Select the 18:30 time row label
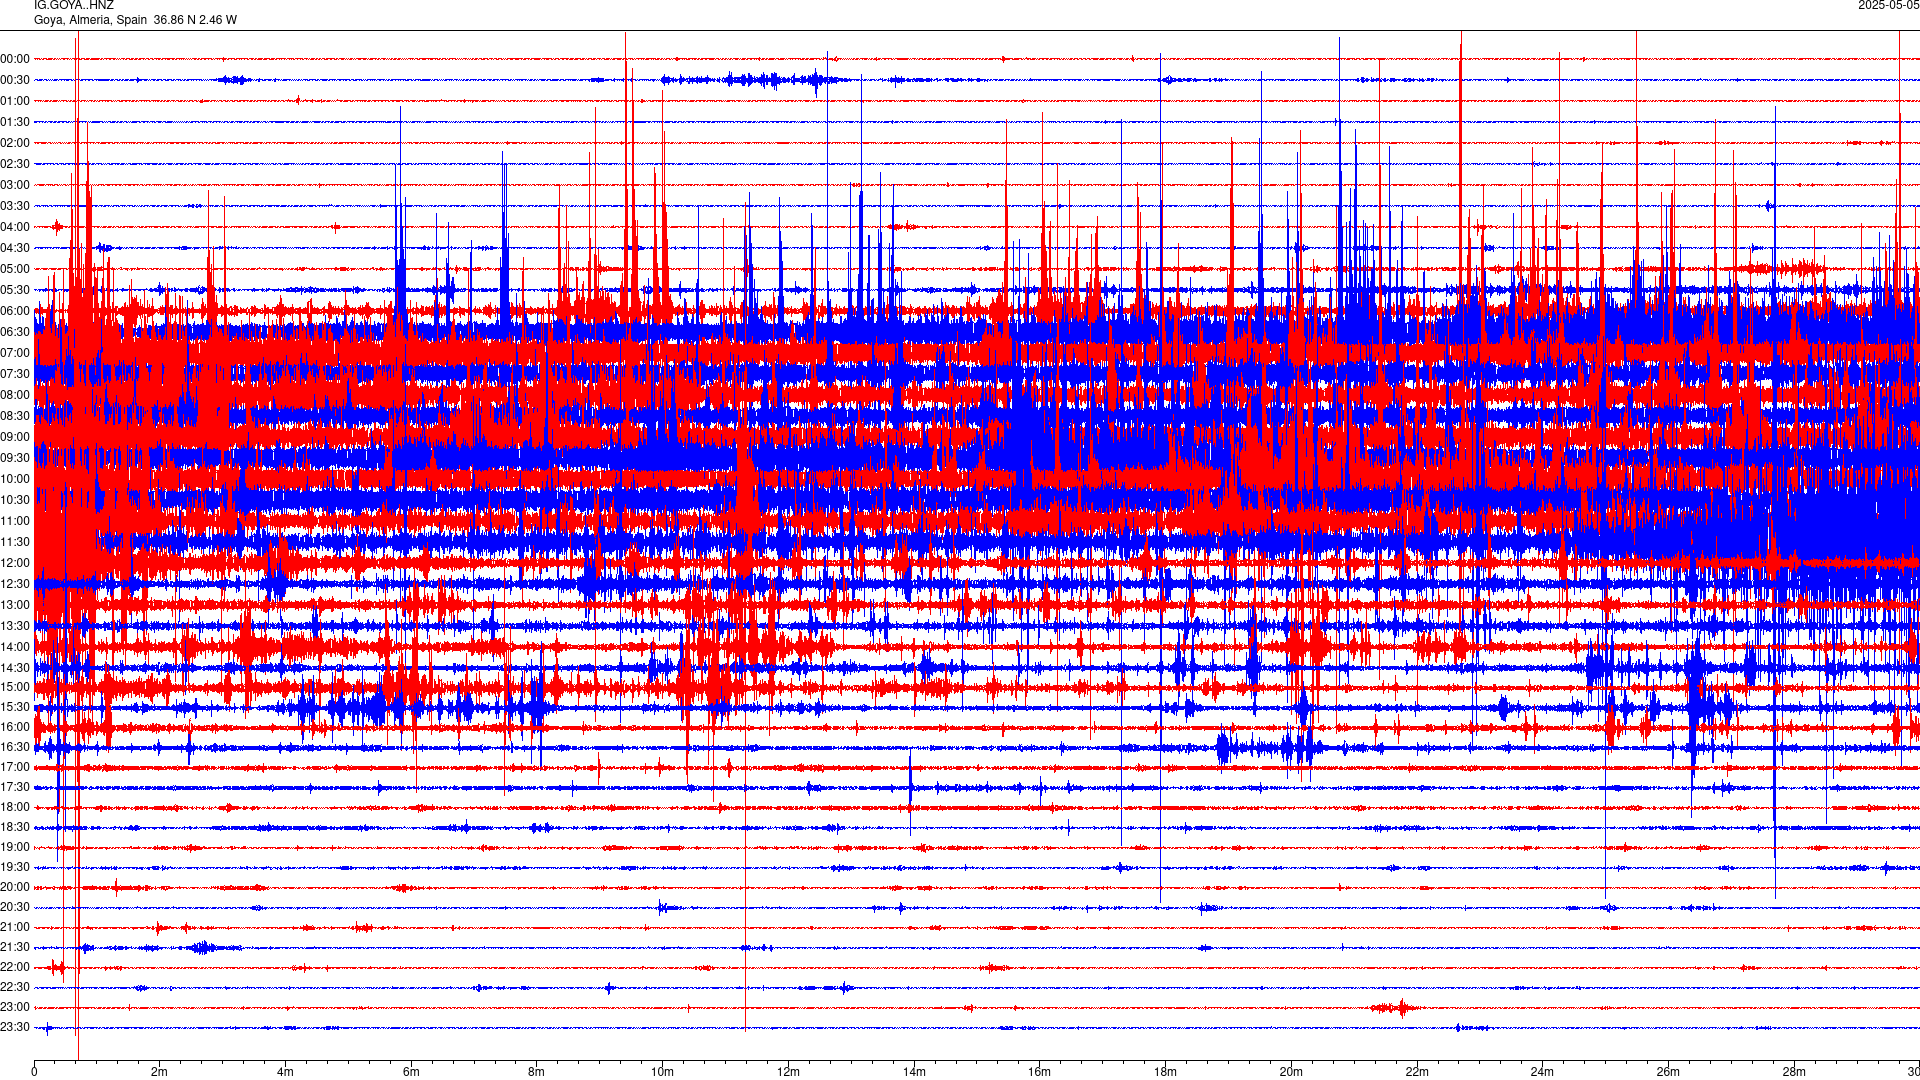1920x1080 pixels. 15,827
